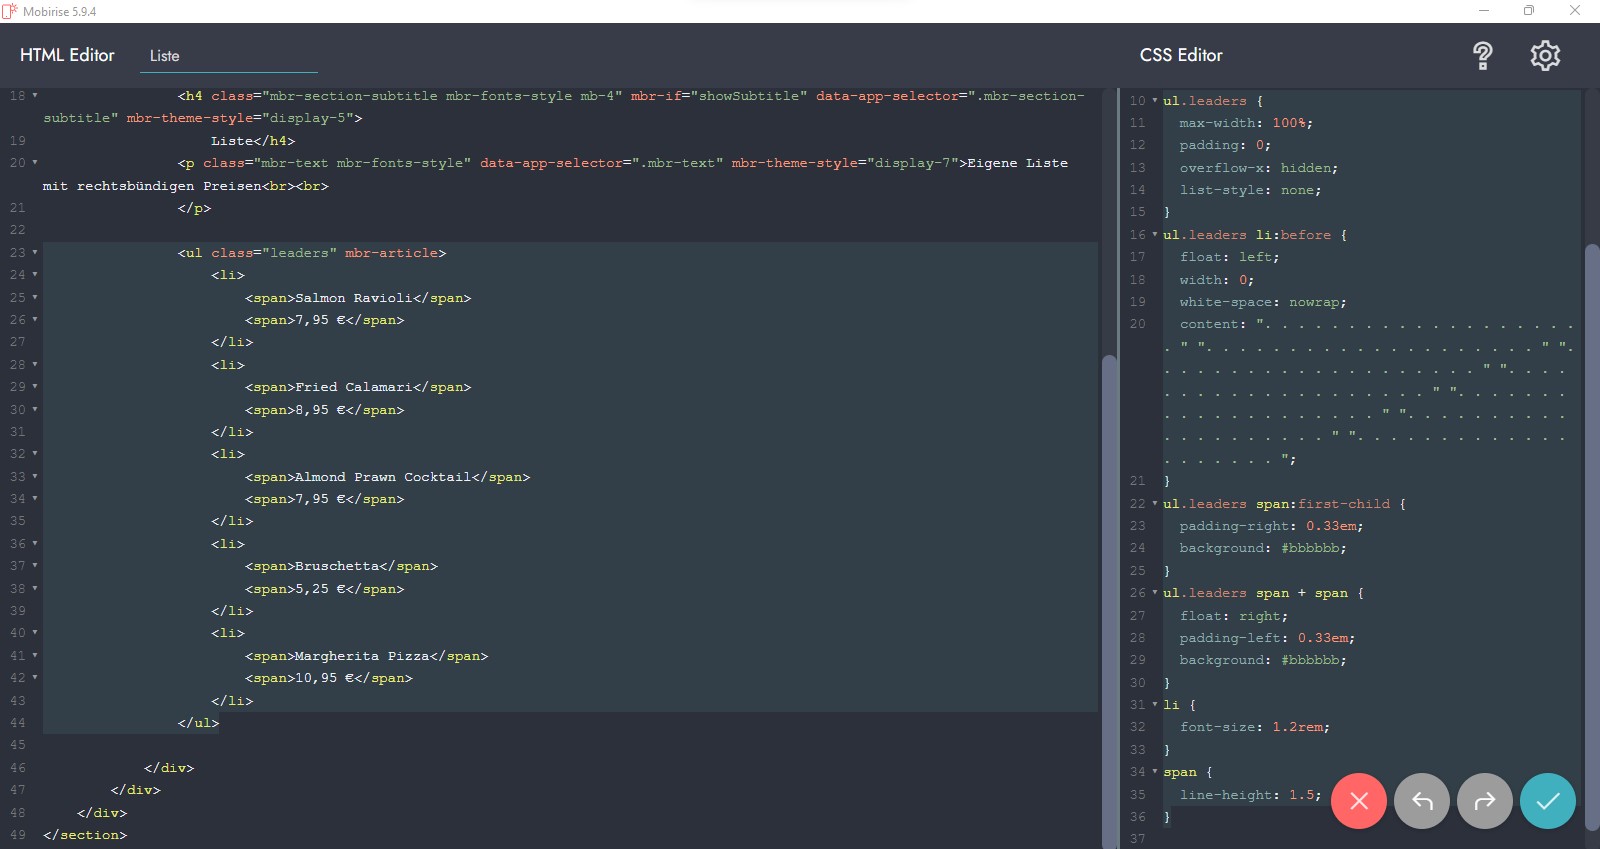Click the HTML editor vertical scrollbar
1600x849 pixels.
click(1109, 600)
